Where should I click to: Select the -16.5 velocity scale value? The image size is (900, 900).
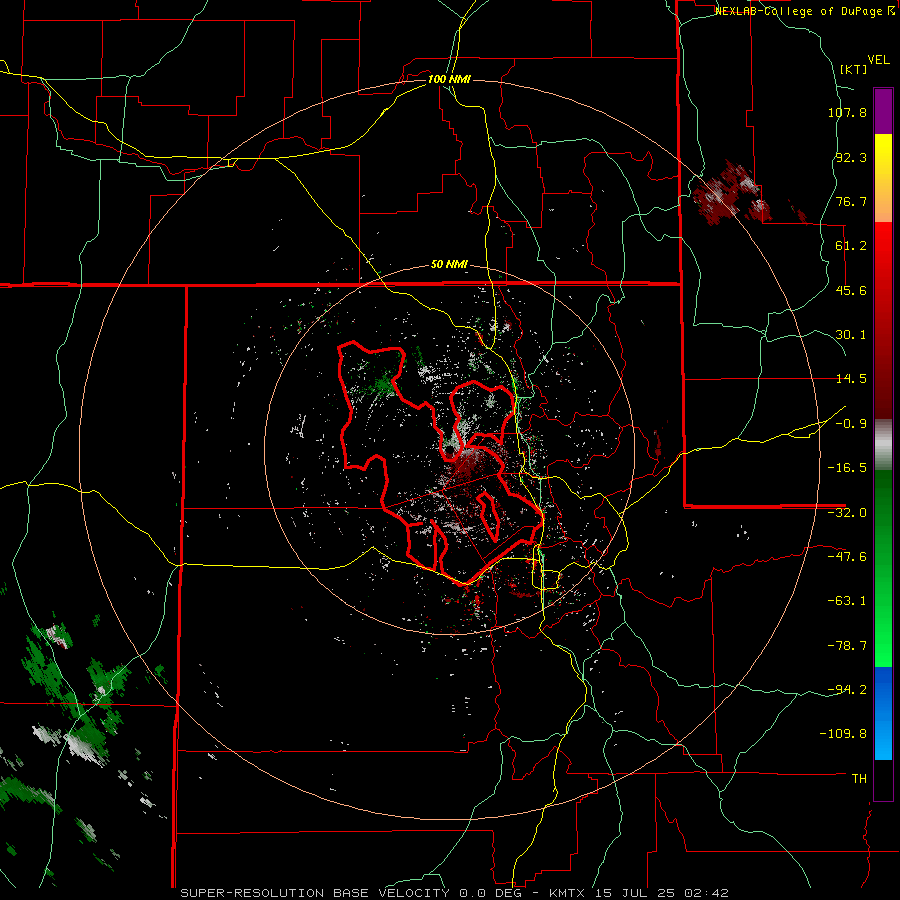(x=847, y=468)
